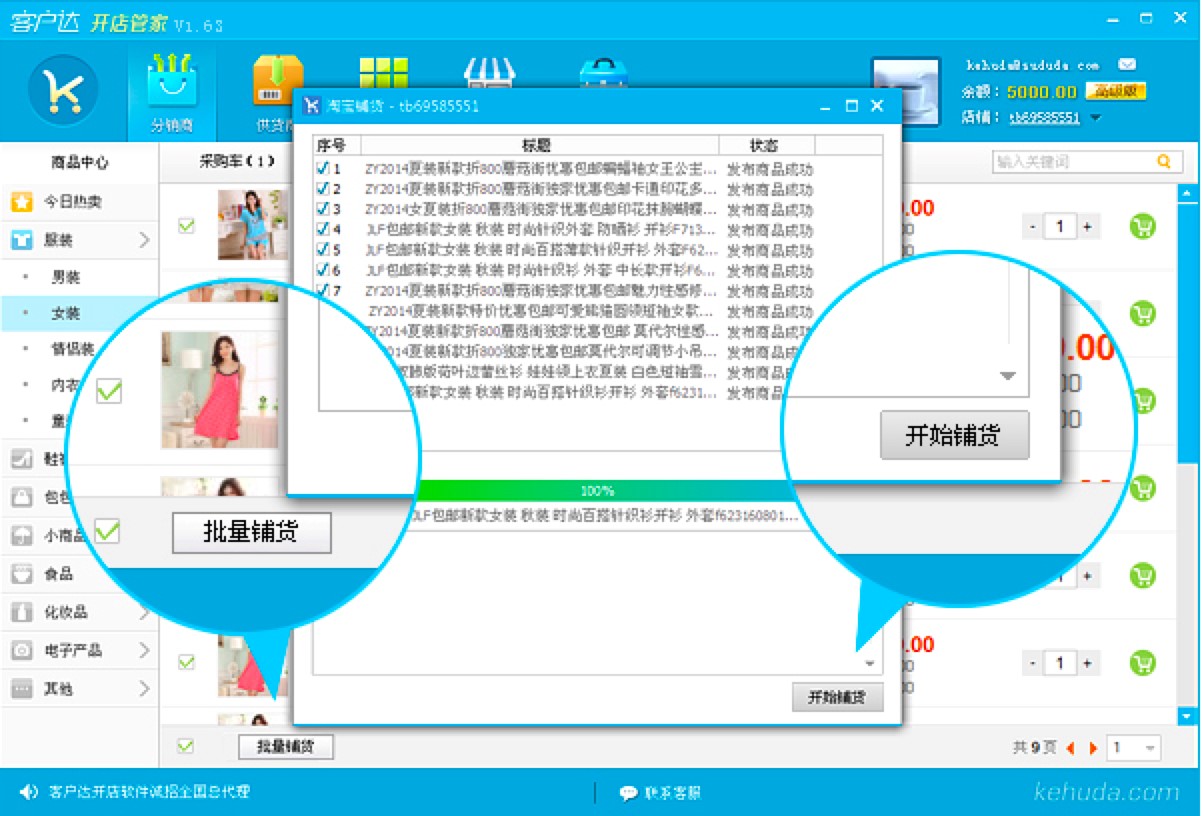Viewport: 1202px width, 816px height.
Task: Uncheck row 3 checkbox in 淘宝铺货 dialog
Action: point(322,209)
